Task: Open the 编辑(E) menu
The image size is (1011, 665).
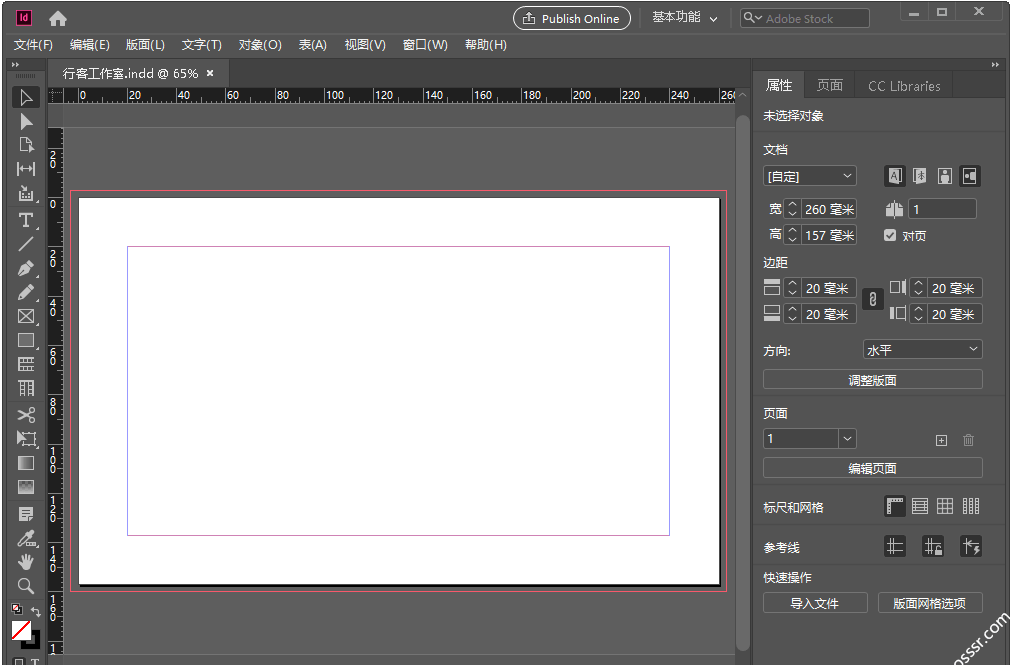Action: pyautogui.click(x=90, y=45)
